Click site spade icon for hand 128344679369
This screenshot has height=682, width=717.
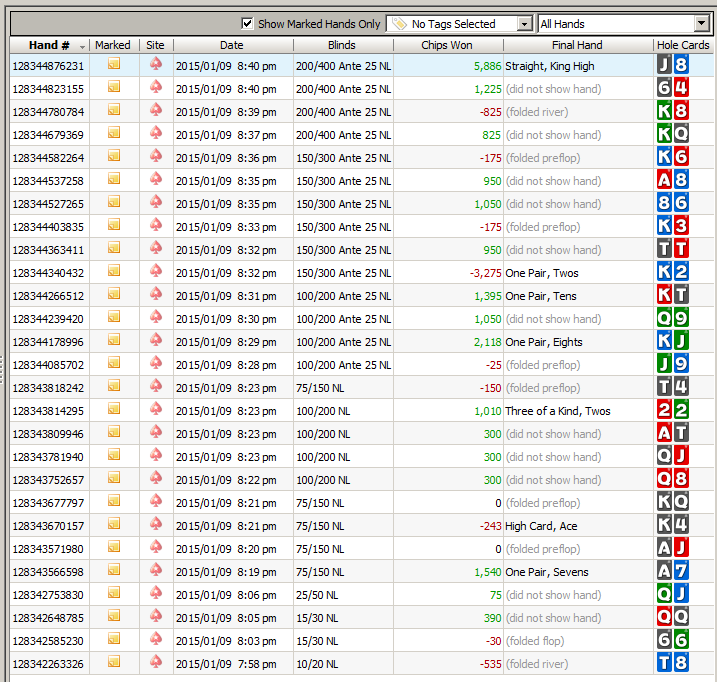156,132
